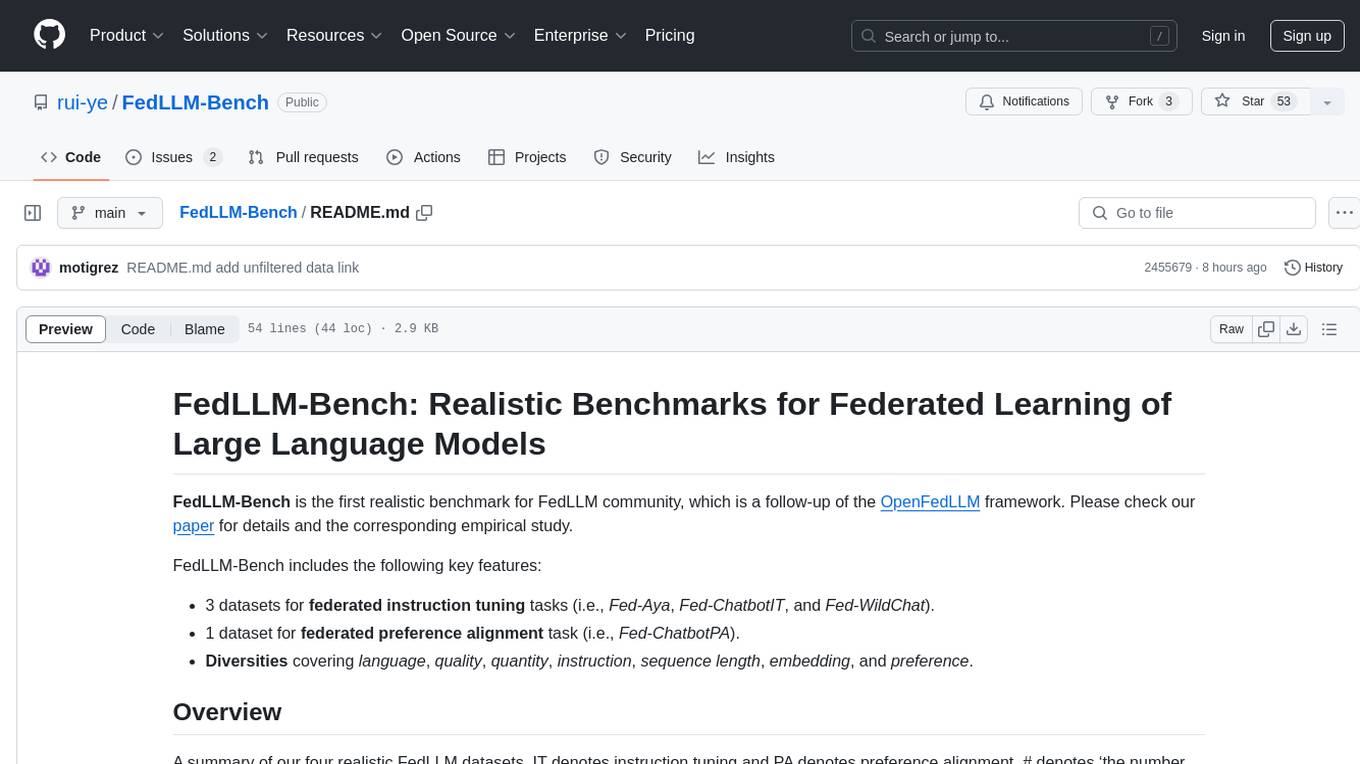Open the Insights tab
The image size is (1360, 764).
[736, 157]
